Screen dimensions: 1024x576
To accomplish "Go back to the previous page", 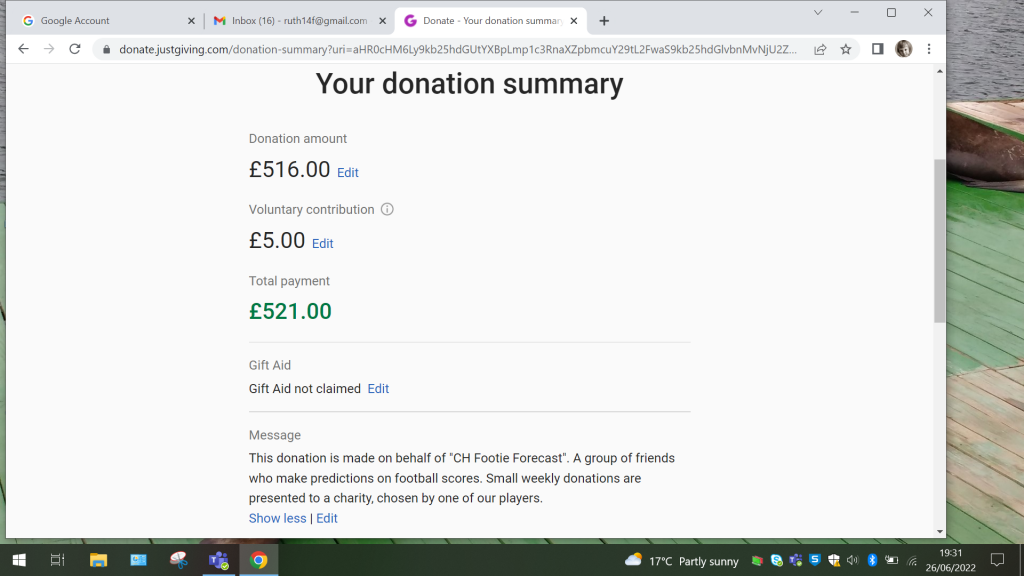I will [x=24, y=49].
